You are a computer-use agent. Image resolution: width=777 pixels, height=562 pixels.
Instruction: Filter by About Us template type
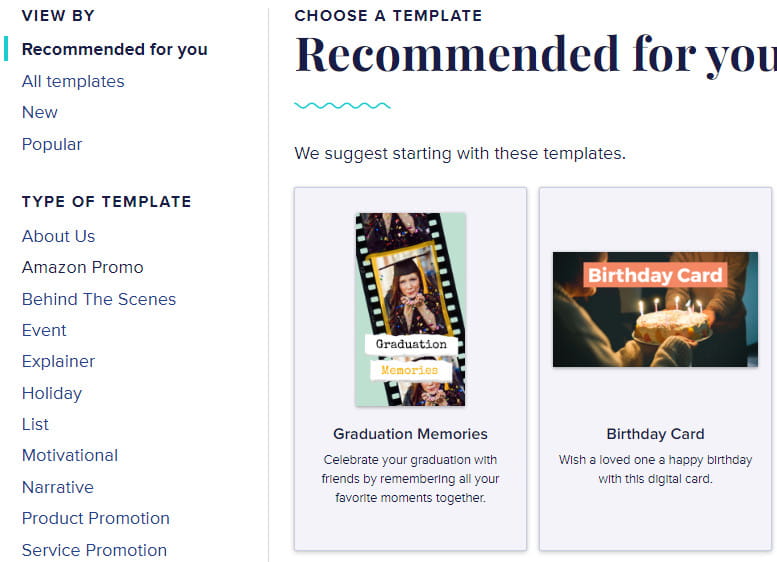click(x=58, y=236)
